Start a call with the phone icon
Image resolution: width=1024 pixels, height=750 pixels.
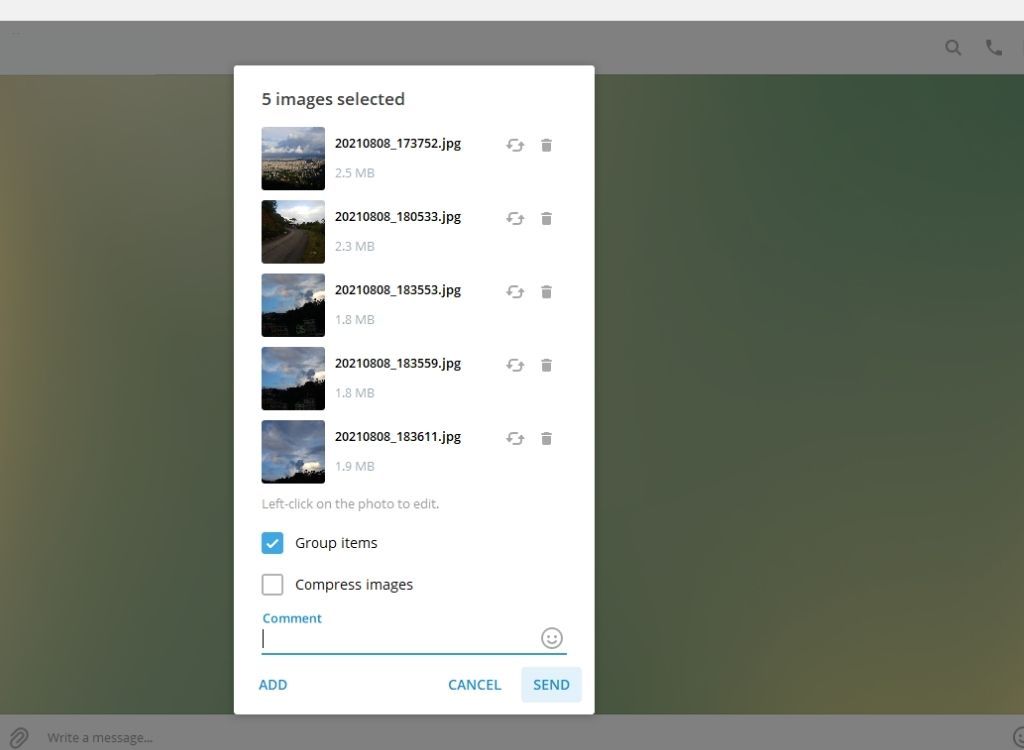tap(992, 47)
